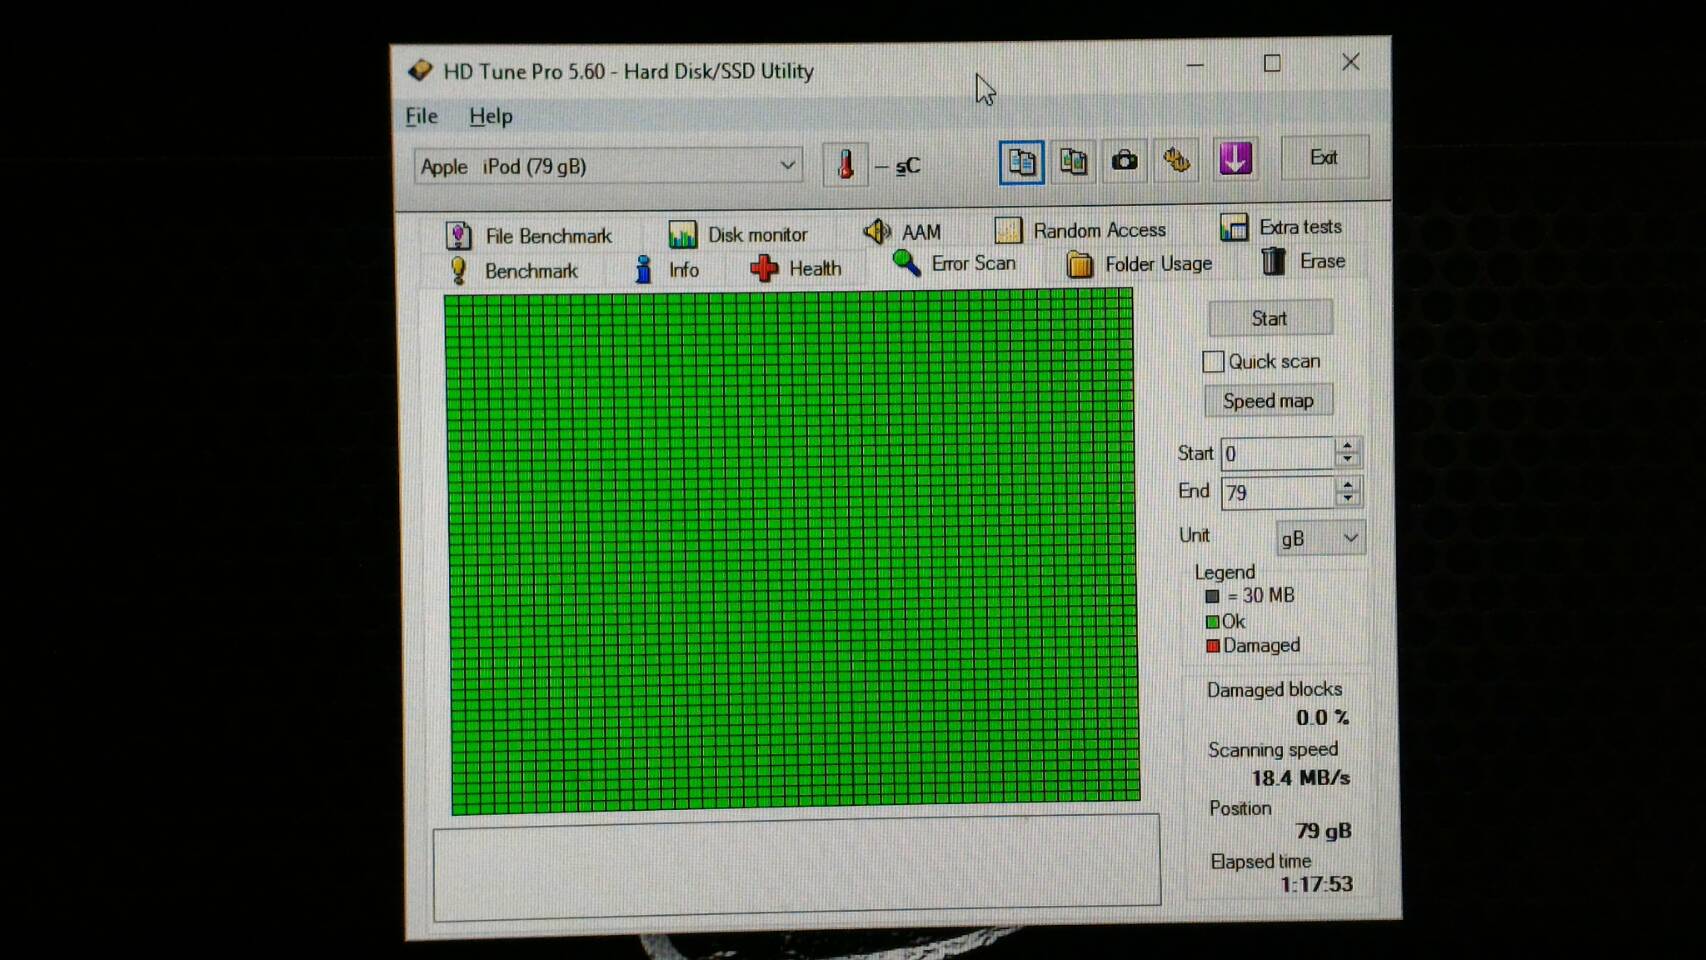Enable the Quick scan checkbox
The image size is (1706, 960).
point(1213,362)
